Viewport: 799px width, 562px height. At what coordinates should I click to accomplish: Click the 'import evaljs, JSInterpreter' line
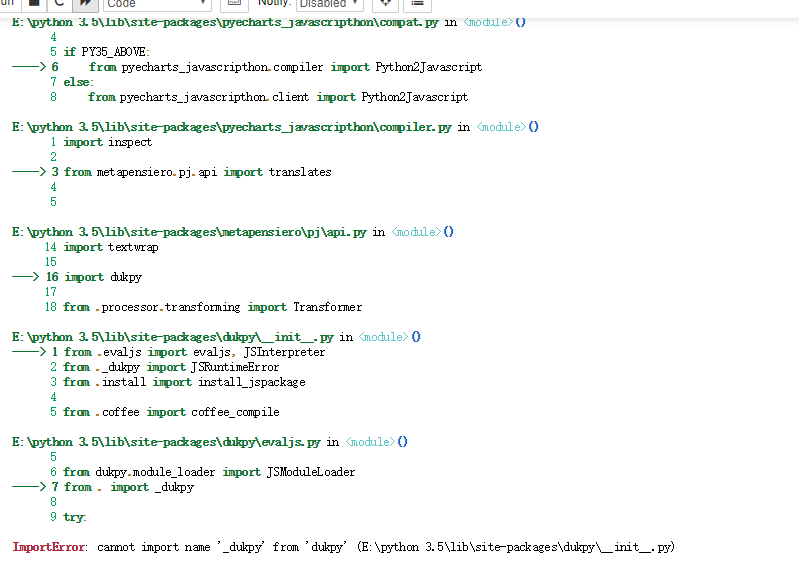tap(194, 352)
